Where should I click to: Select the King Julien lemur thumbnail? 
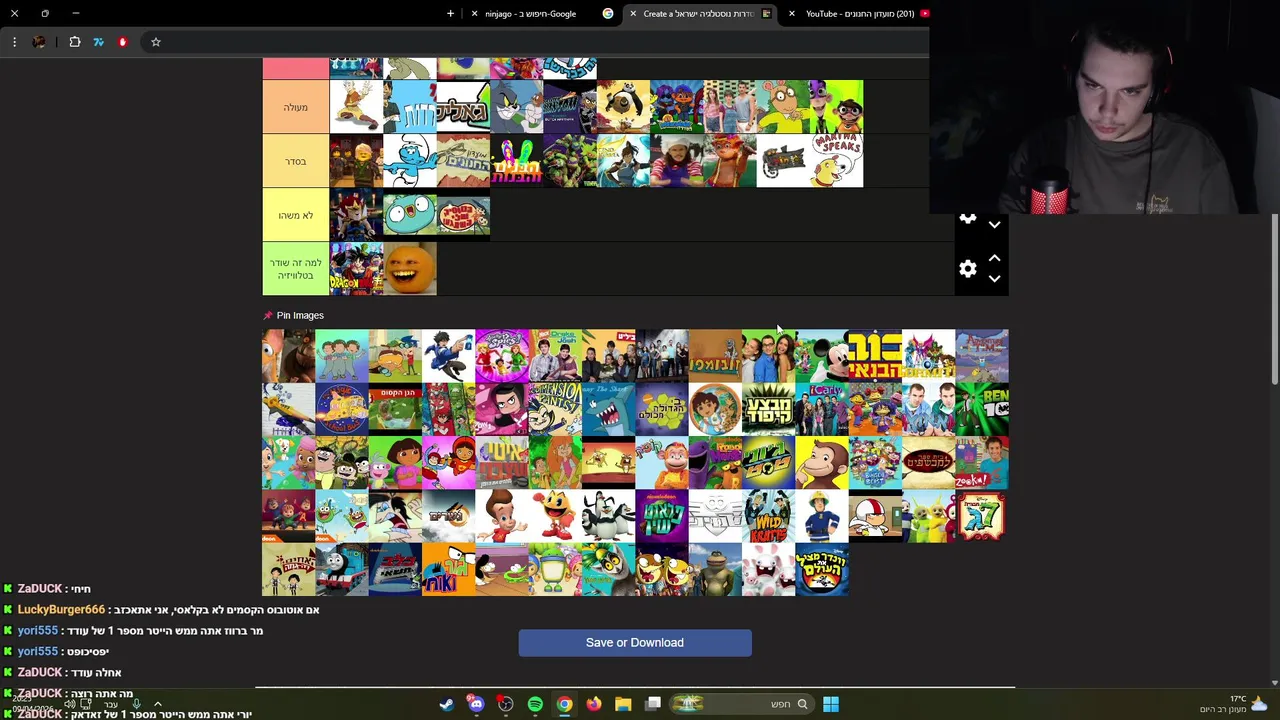(608, 570)
